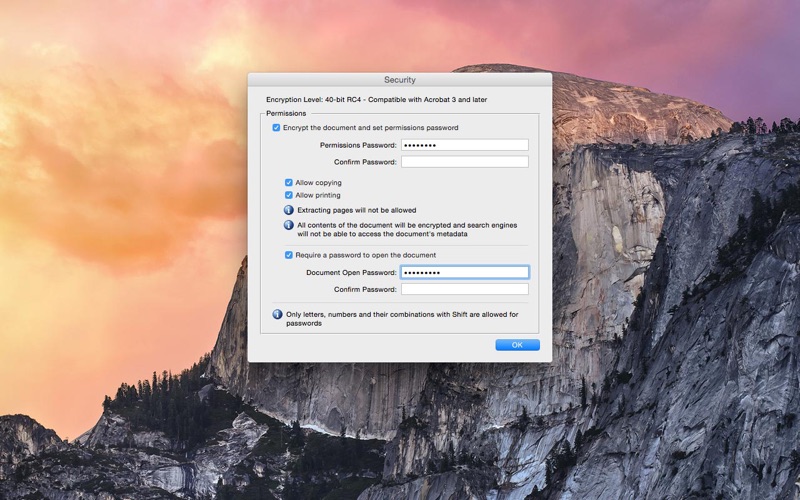The height and width of the screenshot is (500, 800).
Task: Click the Document Open Password field
Action: [x=465, y=272]
